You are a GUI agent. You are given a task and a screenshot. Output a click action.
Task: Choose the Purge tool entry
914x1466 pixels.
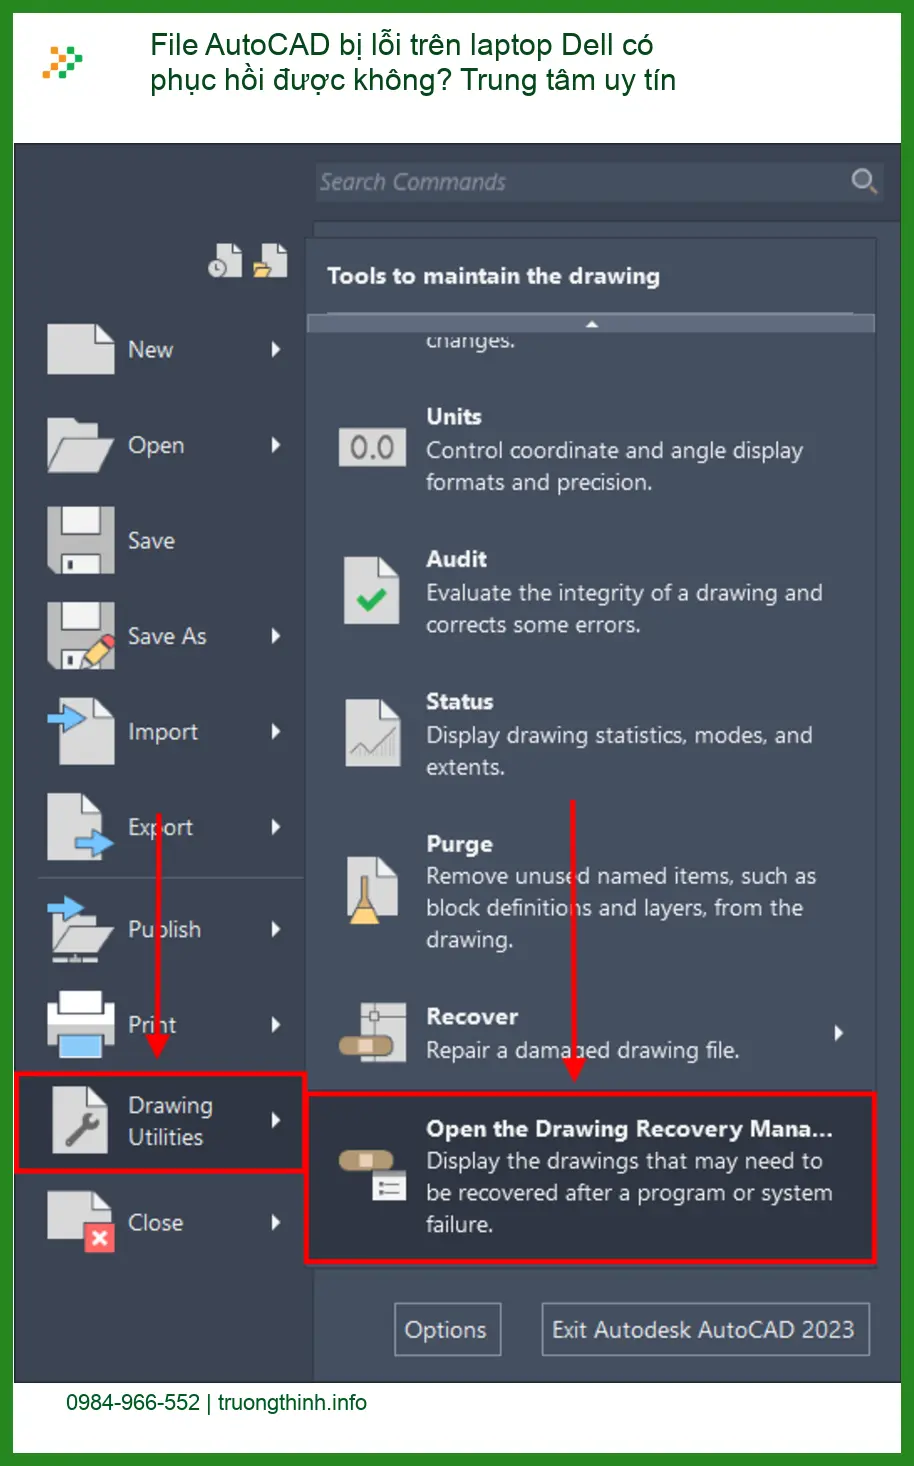point(591,890)
